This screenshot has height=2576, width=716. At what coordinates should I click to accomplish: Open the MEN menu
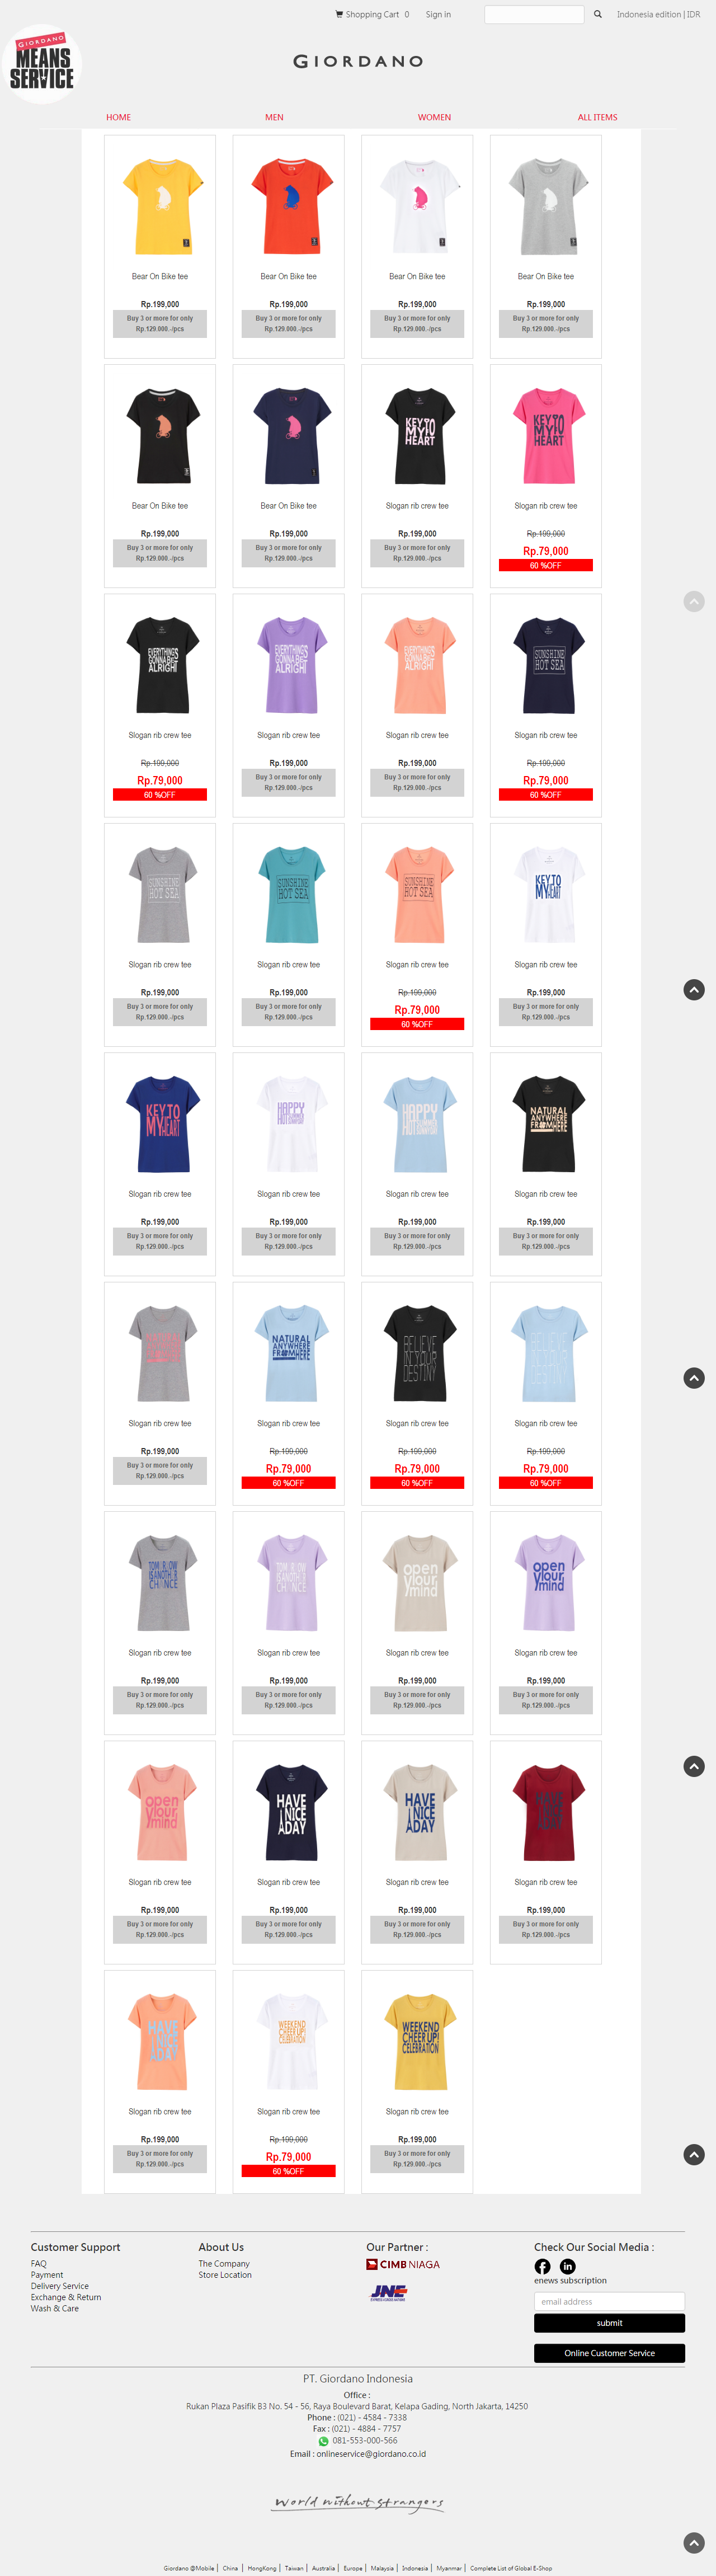(274, 117)
